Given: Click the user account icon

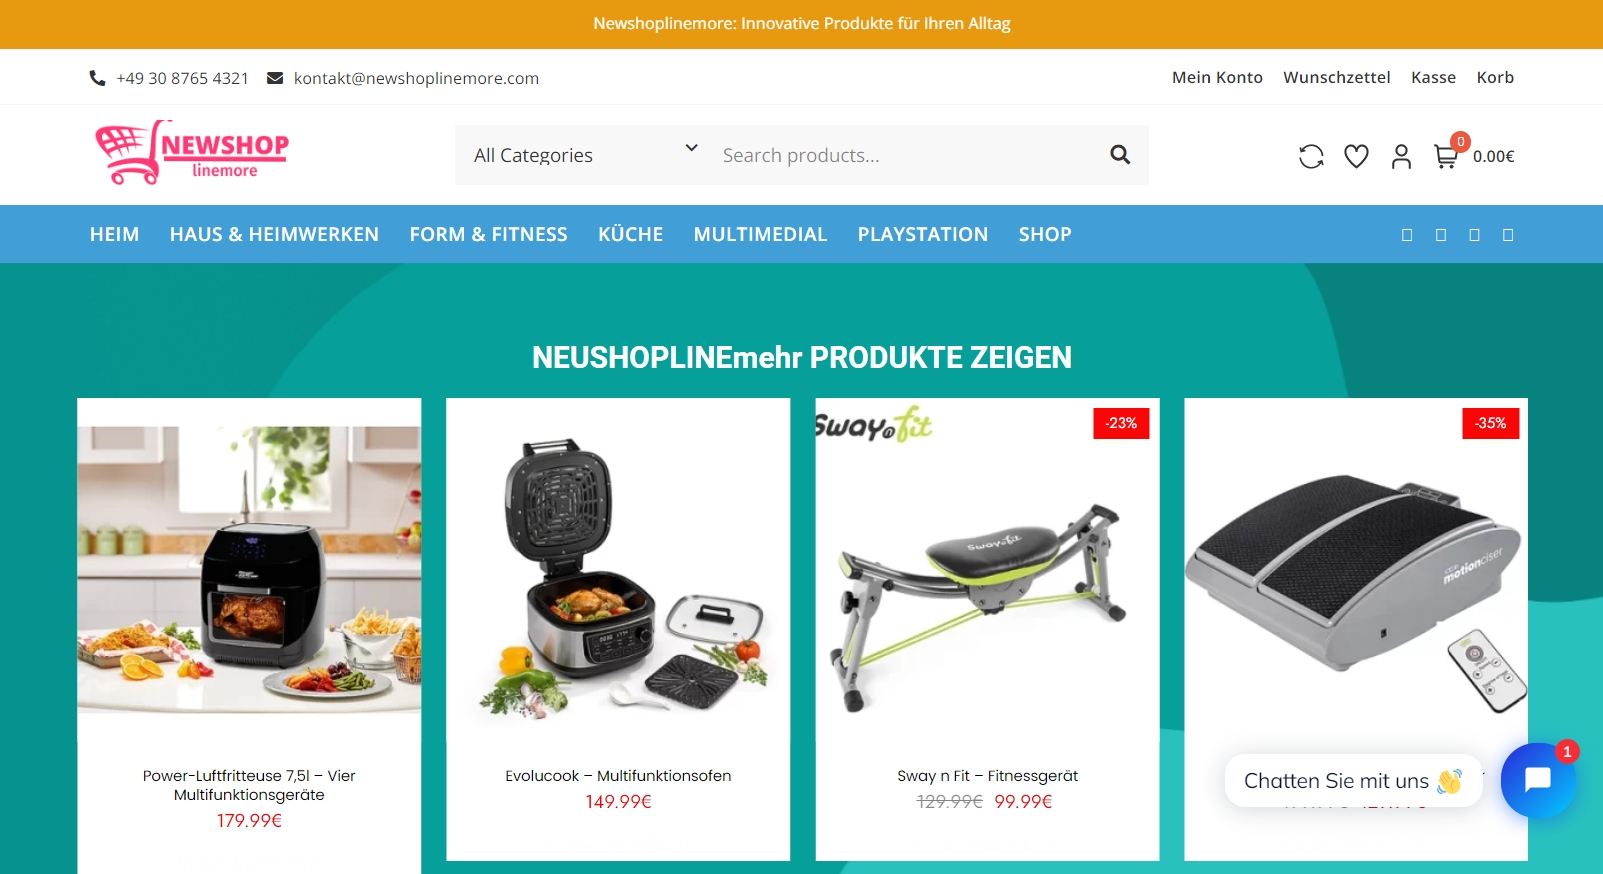Looking at the screenshot, I should [1401, 156].
